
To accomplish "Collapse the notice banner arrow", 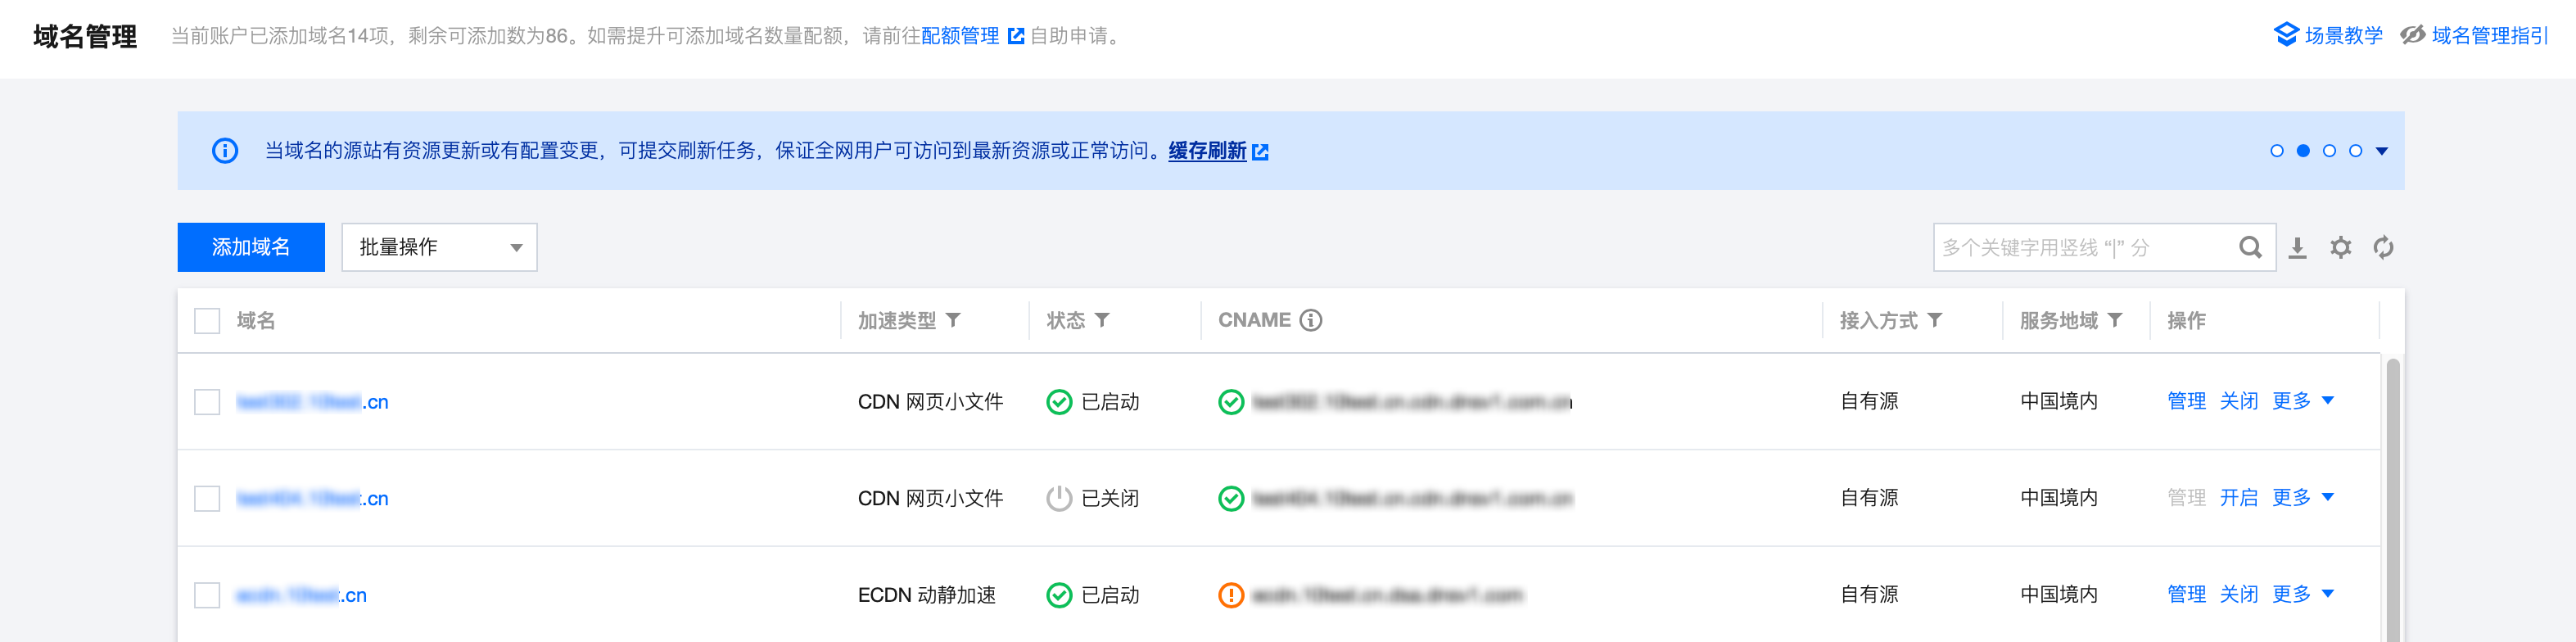I will tap(2382, 151).
